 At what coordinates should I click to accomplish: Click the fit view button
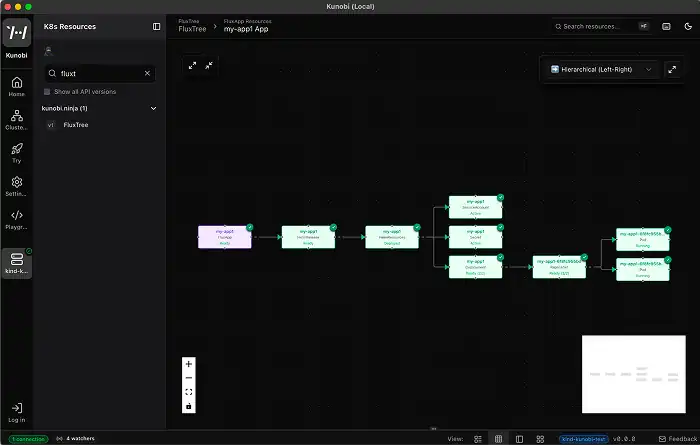[x=188, y=391]
